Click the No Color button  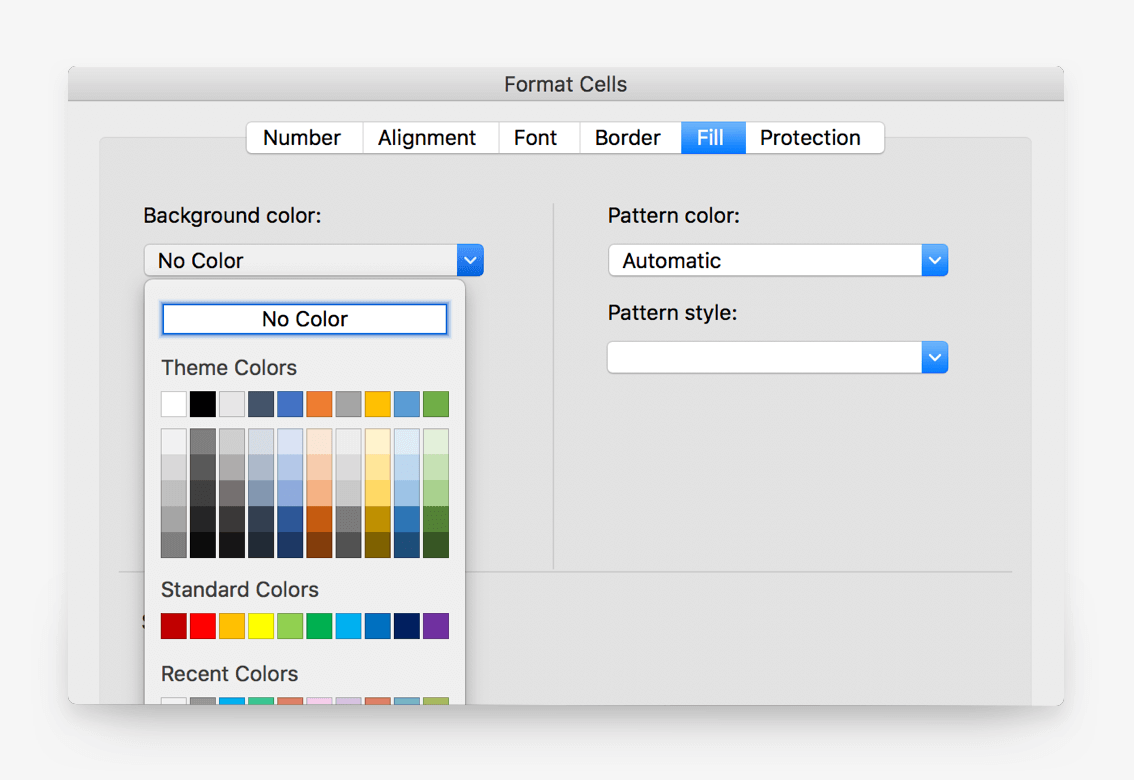304,319
